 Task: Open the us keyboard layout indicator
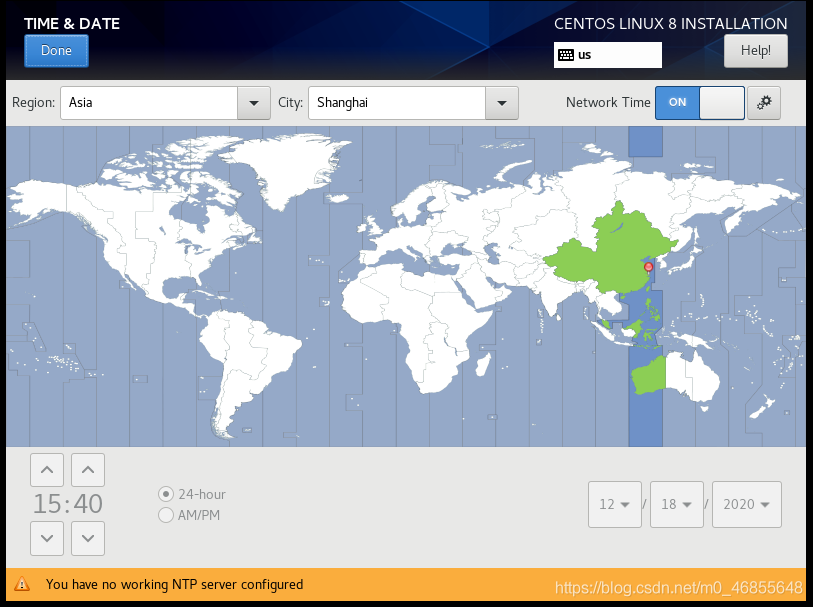click(x=608, y=55)
